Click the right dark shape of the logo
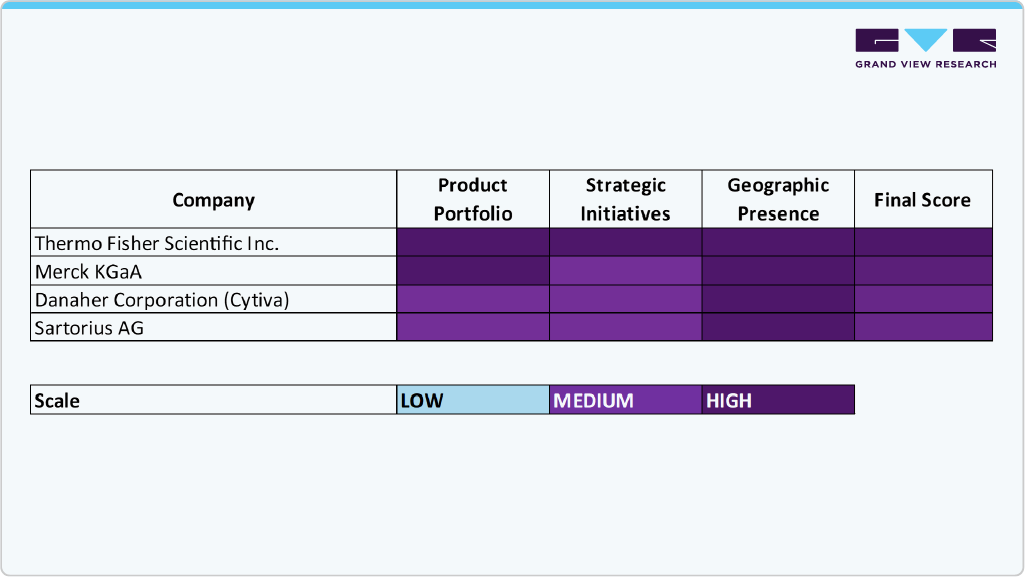 pos(971,42)
